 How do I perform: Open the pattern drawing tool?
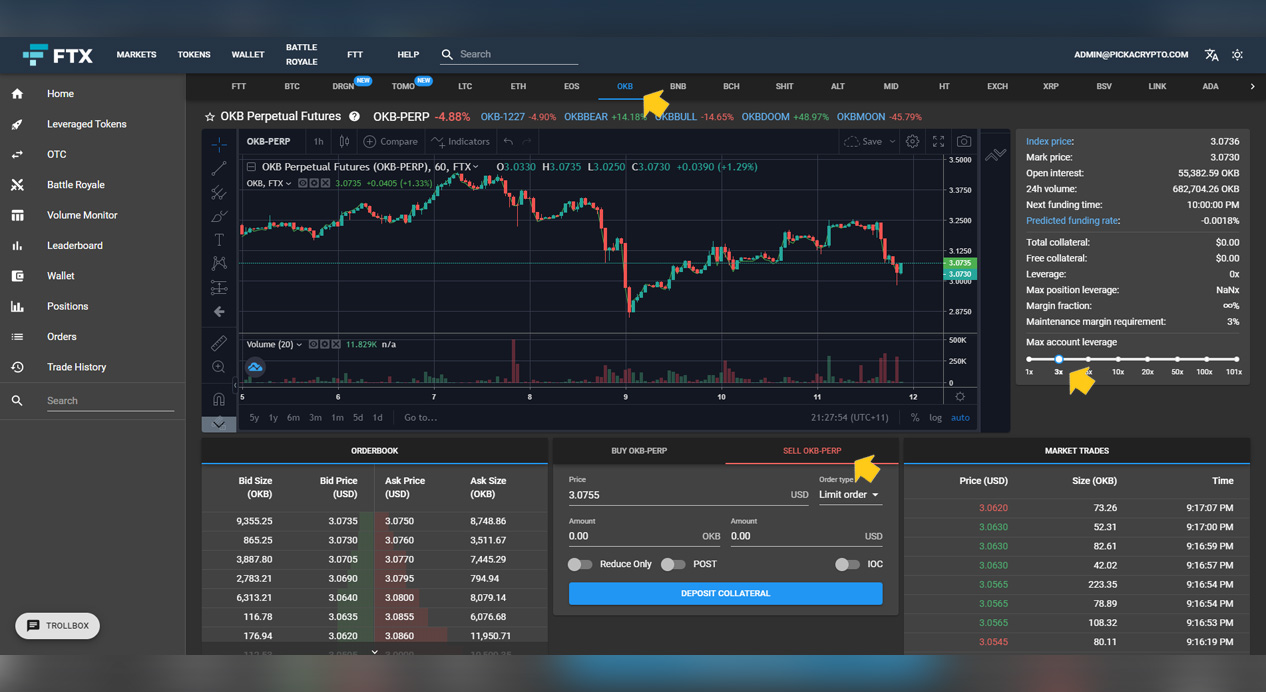pyautogui.click(x=219, y=264)
